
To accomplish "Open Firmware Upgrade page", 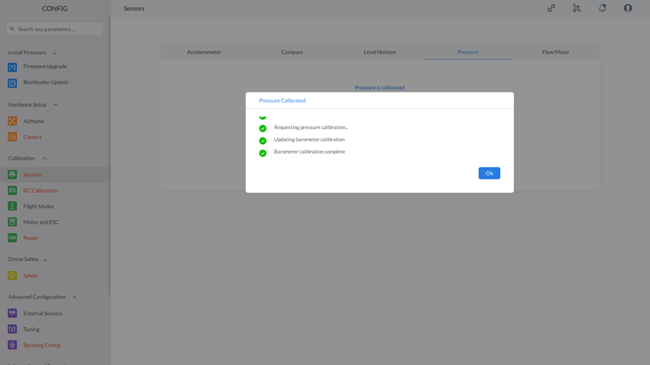I will [45, 66].
